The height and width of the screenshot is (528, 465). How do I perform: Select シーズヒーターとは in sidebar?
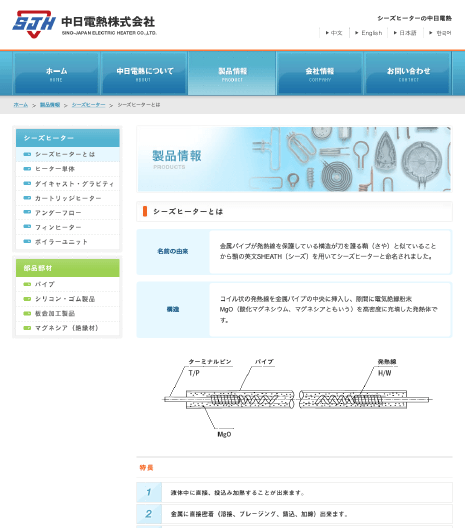[68, 154]
